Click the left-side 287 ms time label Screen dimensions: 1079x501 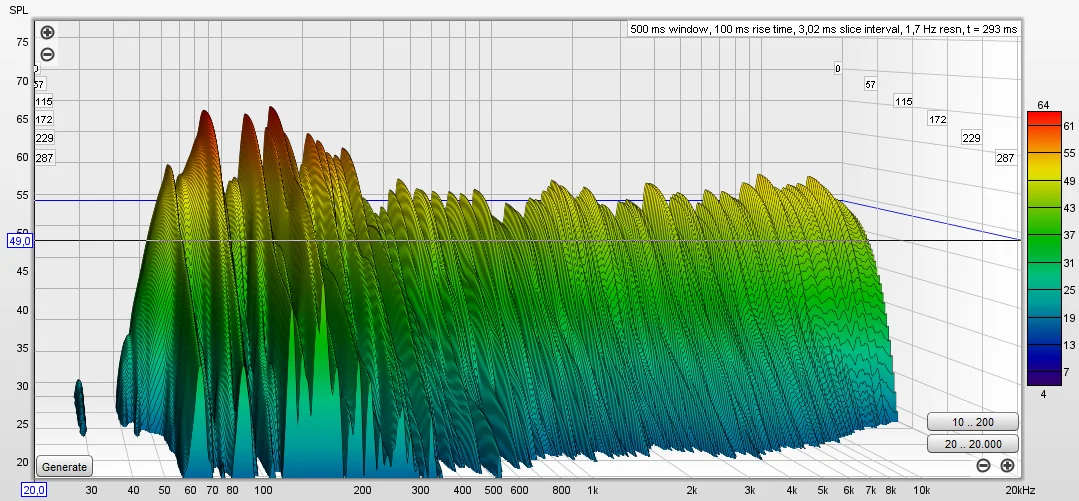[x=44, y=158]
